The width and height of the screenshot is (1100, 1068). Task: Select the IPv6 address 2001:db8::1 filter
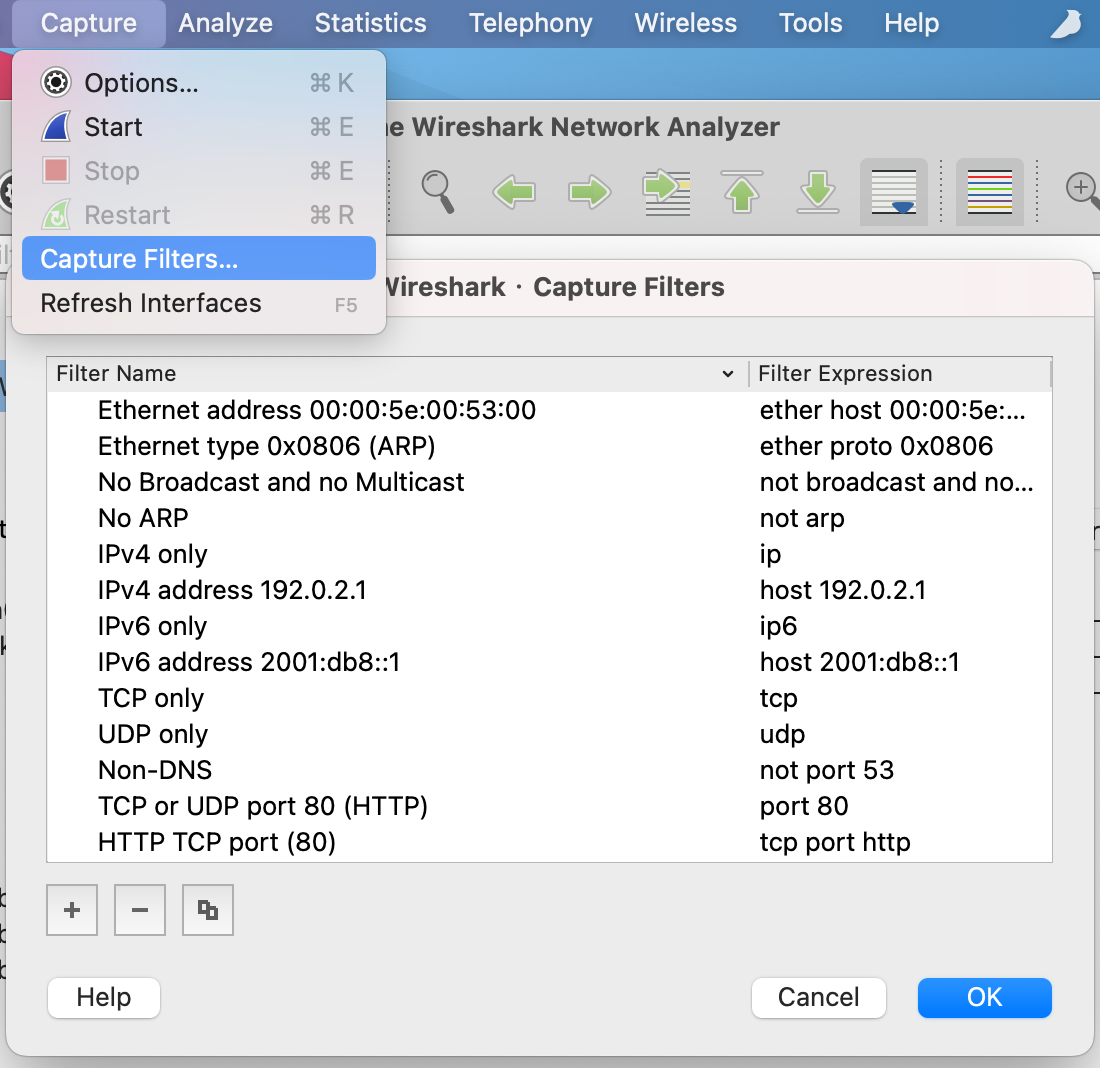coord(248,662)
